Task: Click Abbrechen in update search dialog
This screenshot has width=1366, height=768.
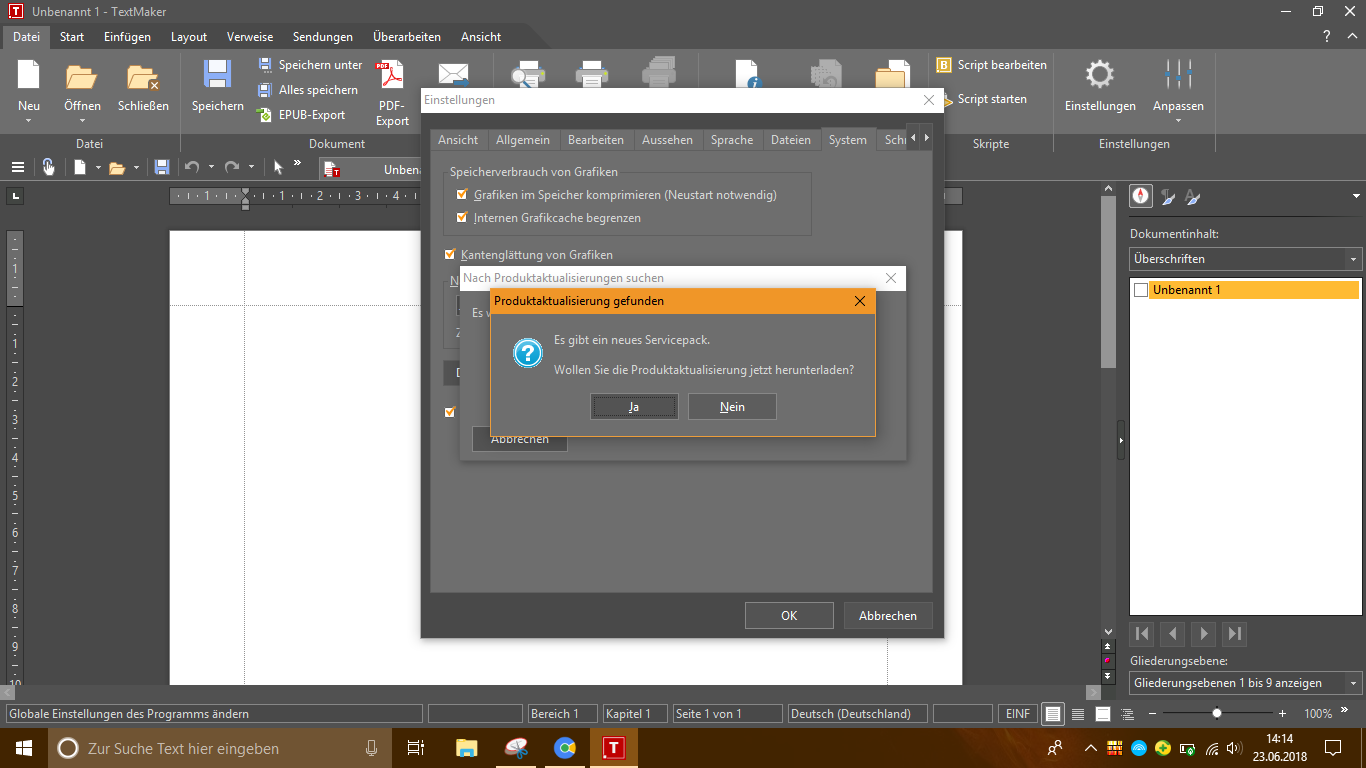Action: pos(519,440)
